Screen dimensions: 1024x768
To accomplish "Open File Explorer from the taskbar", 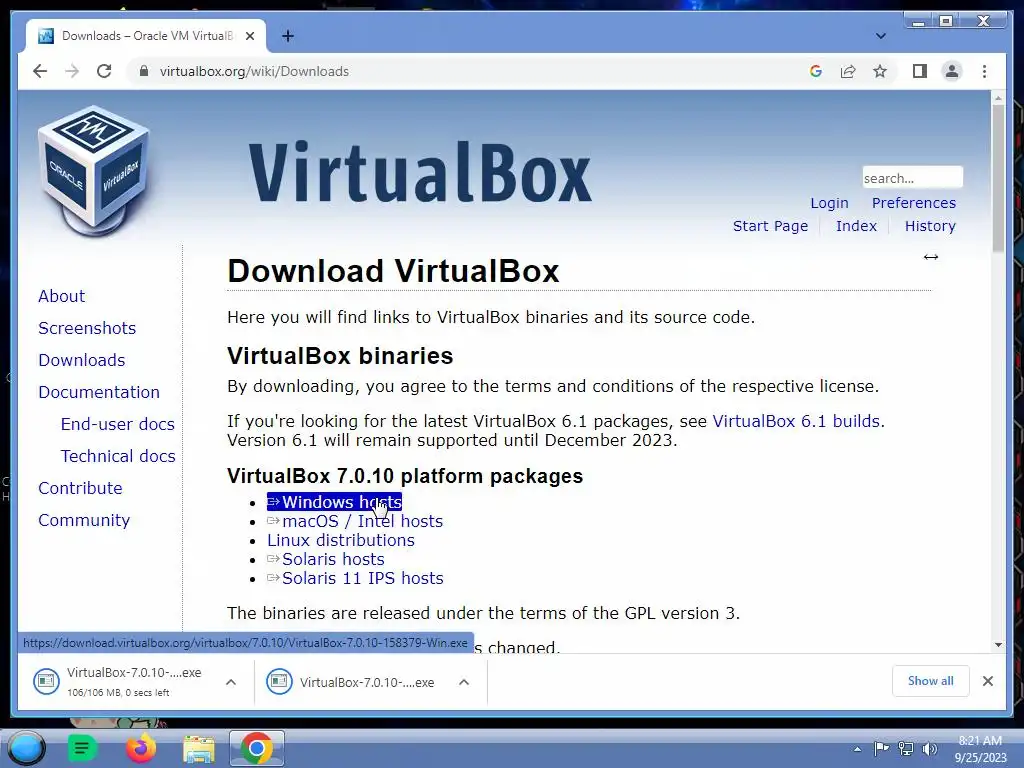I will 199,749.
